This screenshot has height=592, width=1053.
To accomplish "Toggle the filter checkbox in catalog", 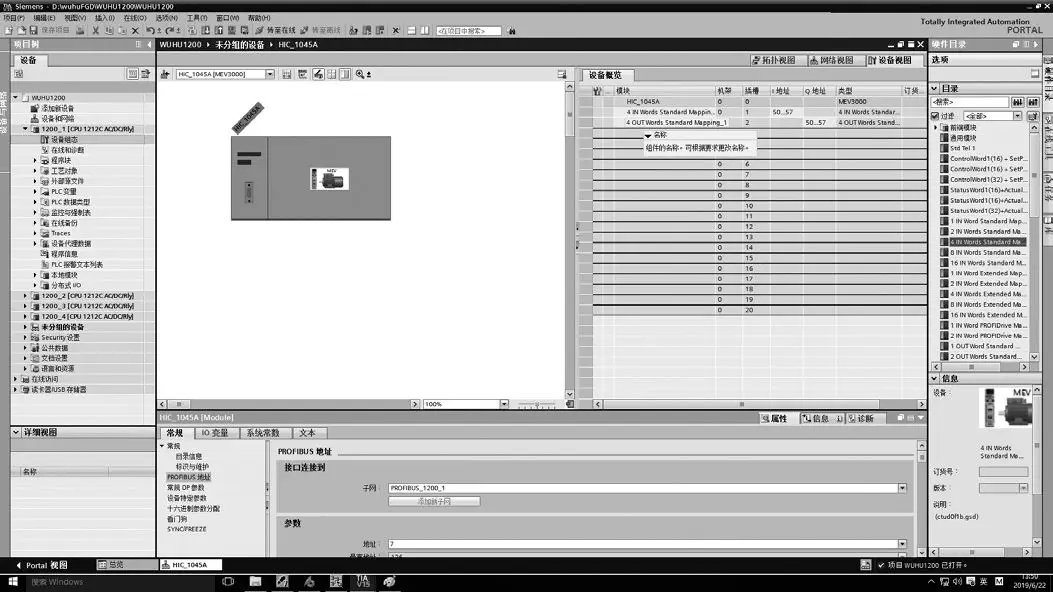I will (936, 116).
